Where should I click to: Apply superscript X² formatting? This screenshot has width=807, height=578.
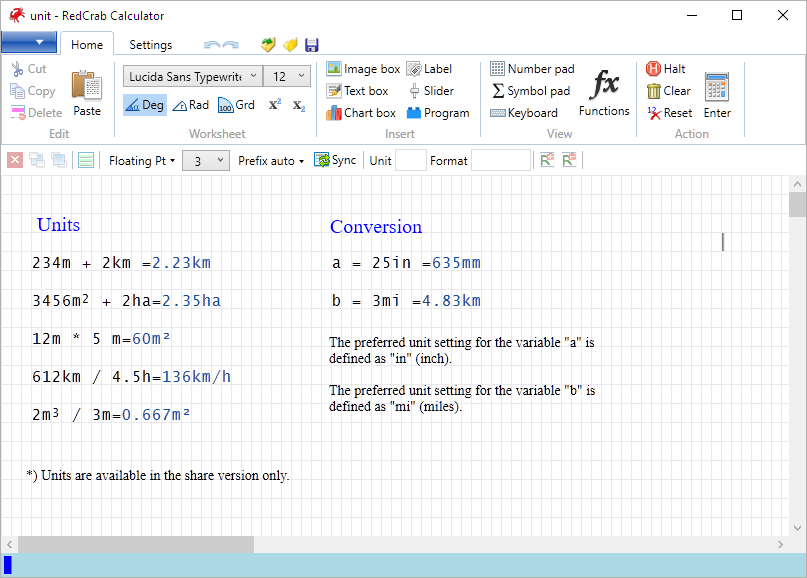pos(275,104)
